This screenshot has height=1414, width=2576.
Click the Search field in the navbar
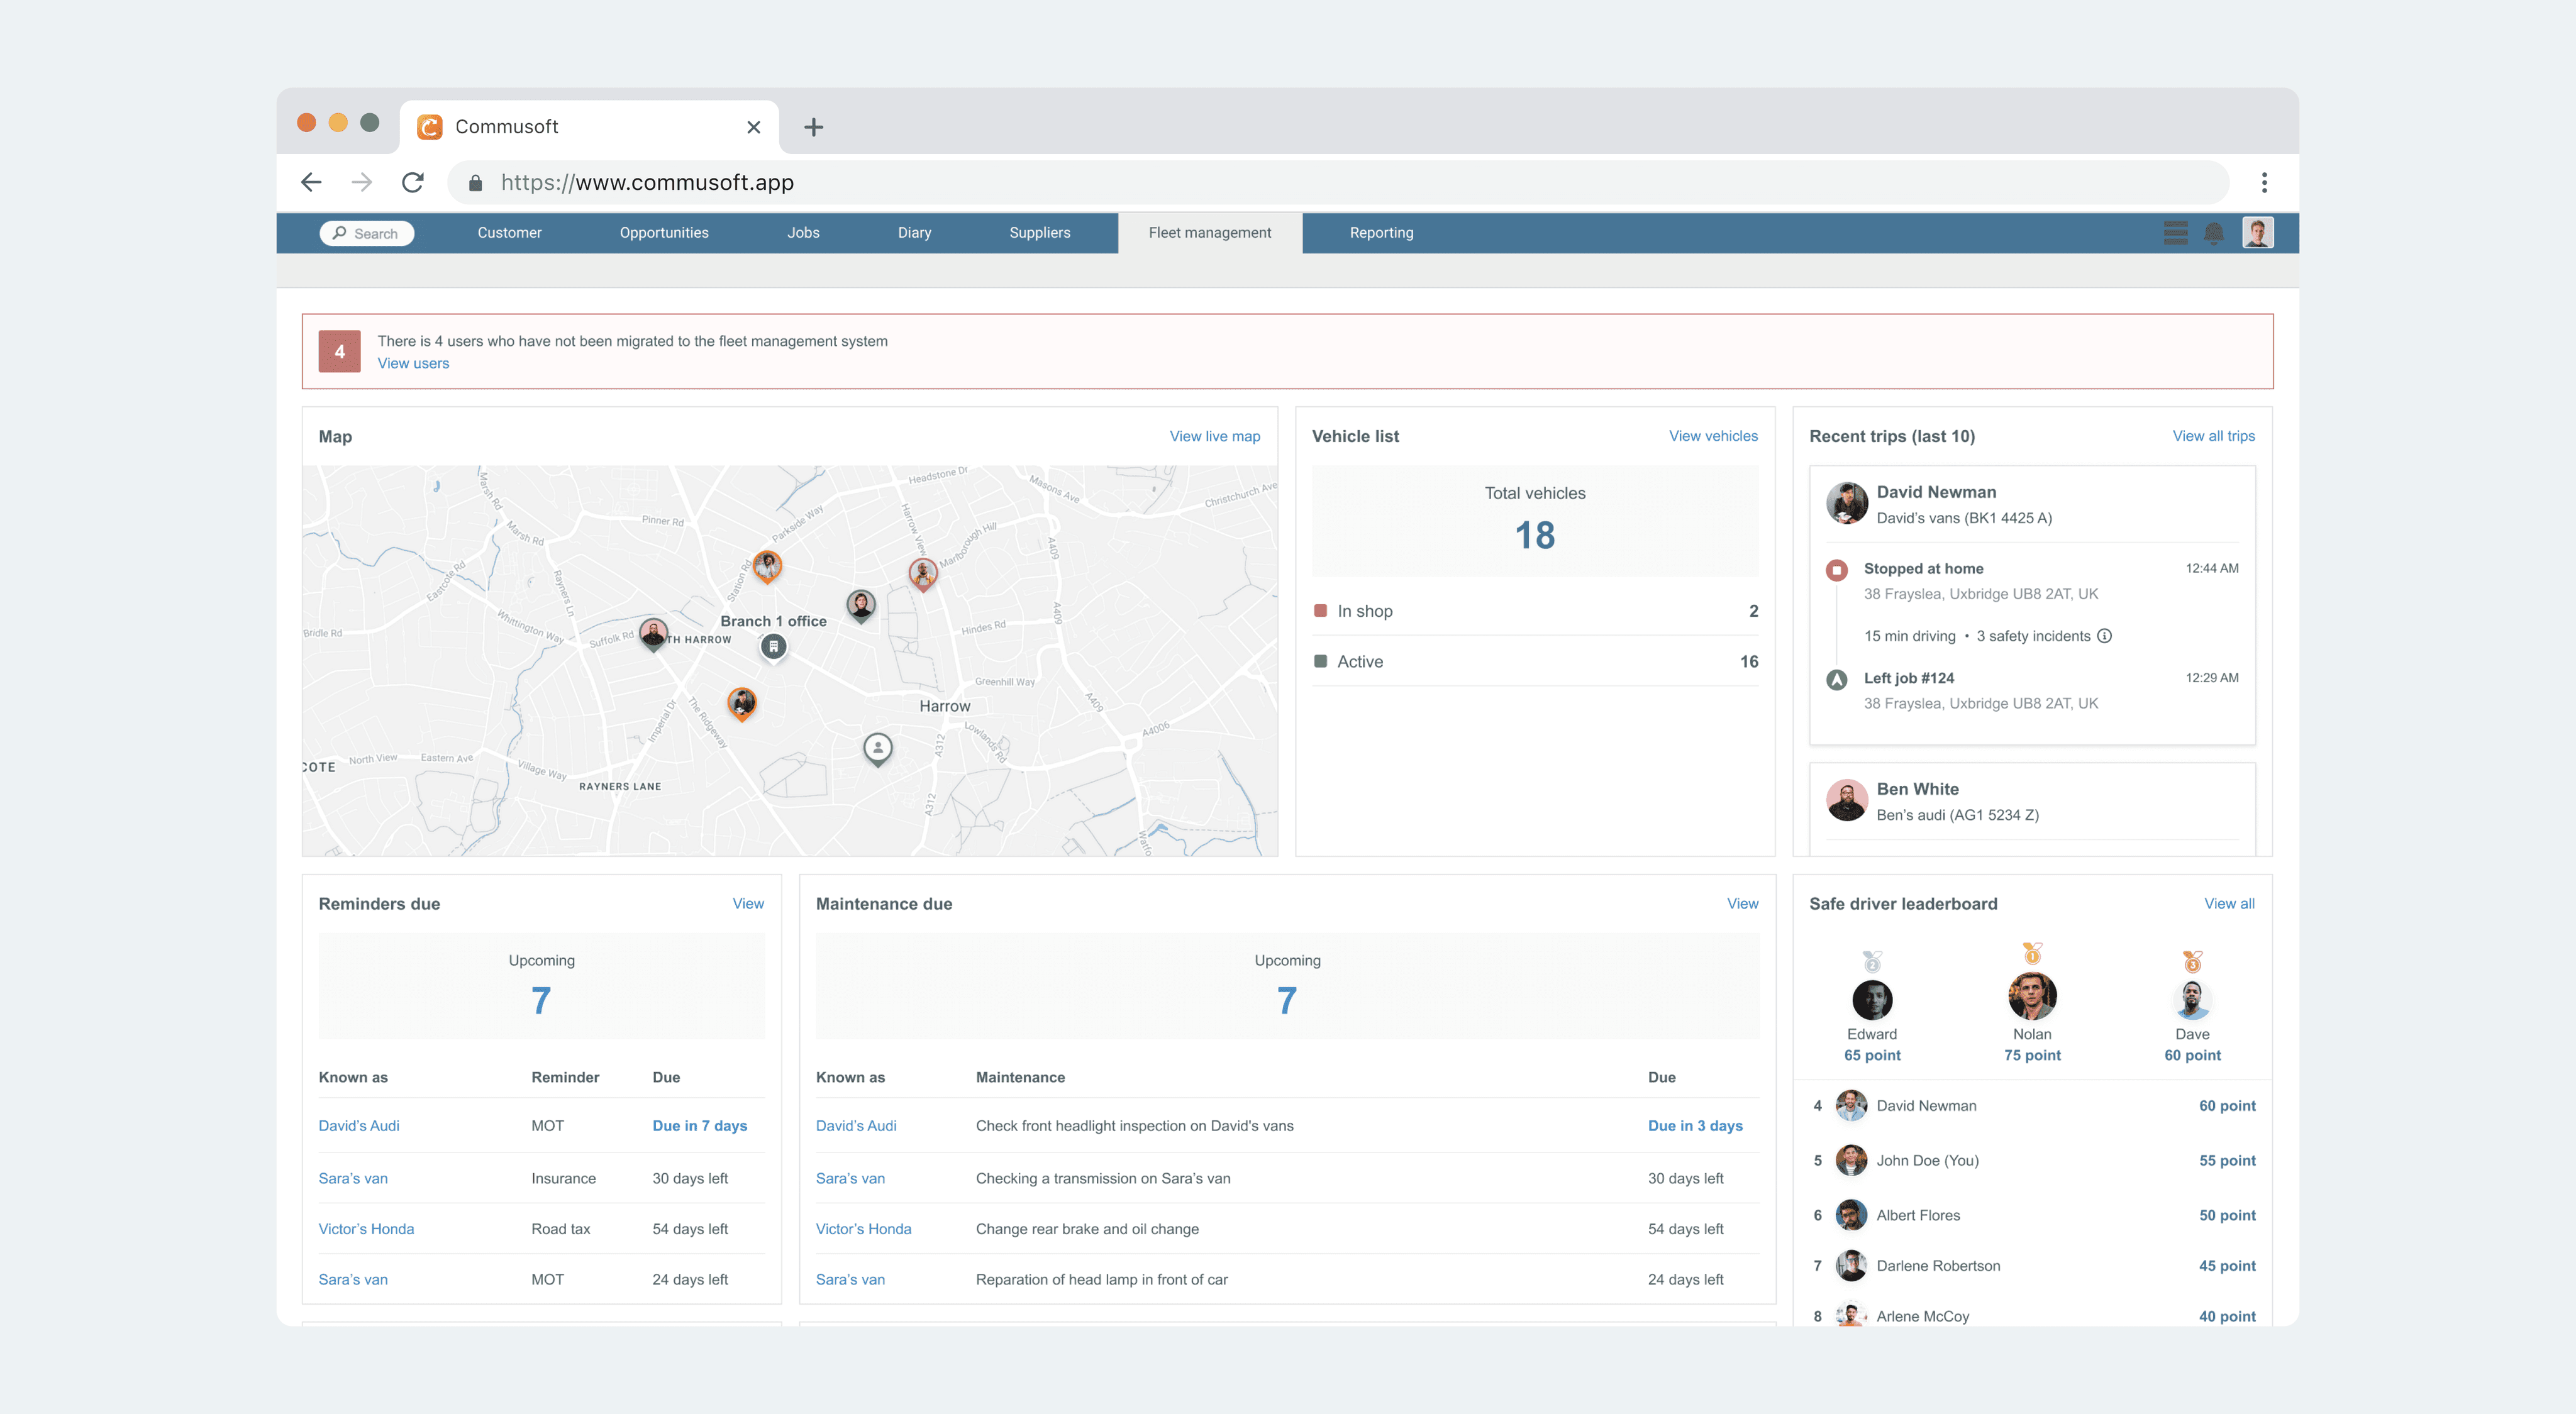pos(367,233)
